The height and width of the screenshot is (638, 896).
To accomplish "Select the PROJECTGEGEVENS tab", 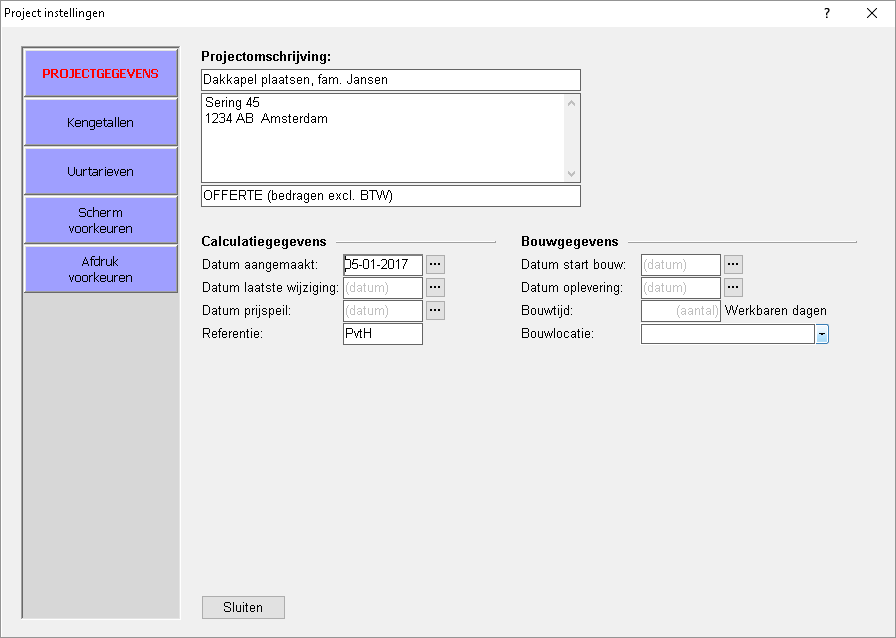I will [100, 74].
